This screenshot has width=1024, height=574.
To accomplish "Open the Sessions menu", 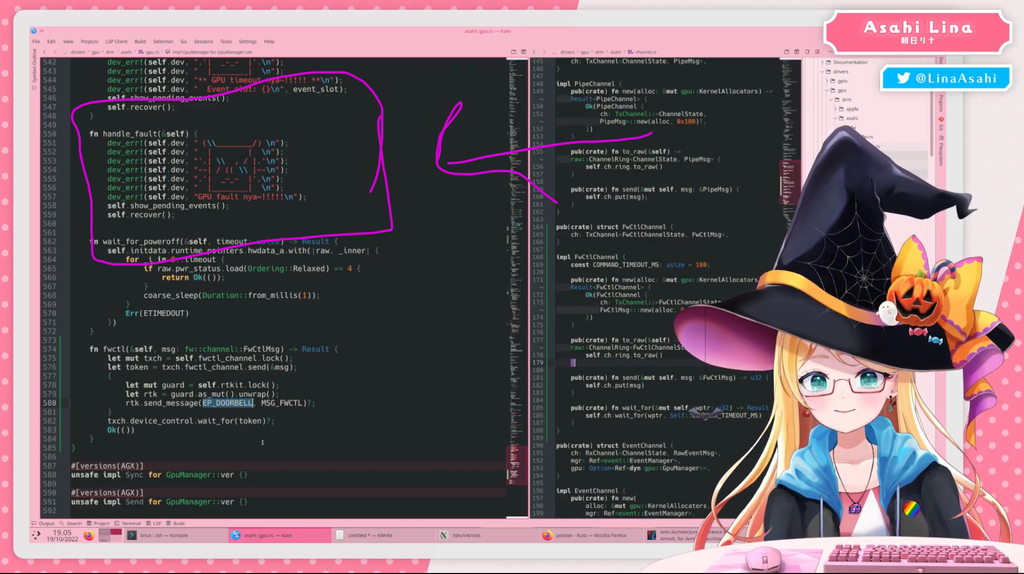I will click(203, 41).
